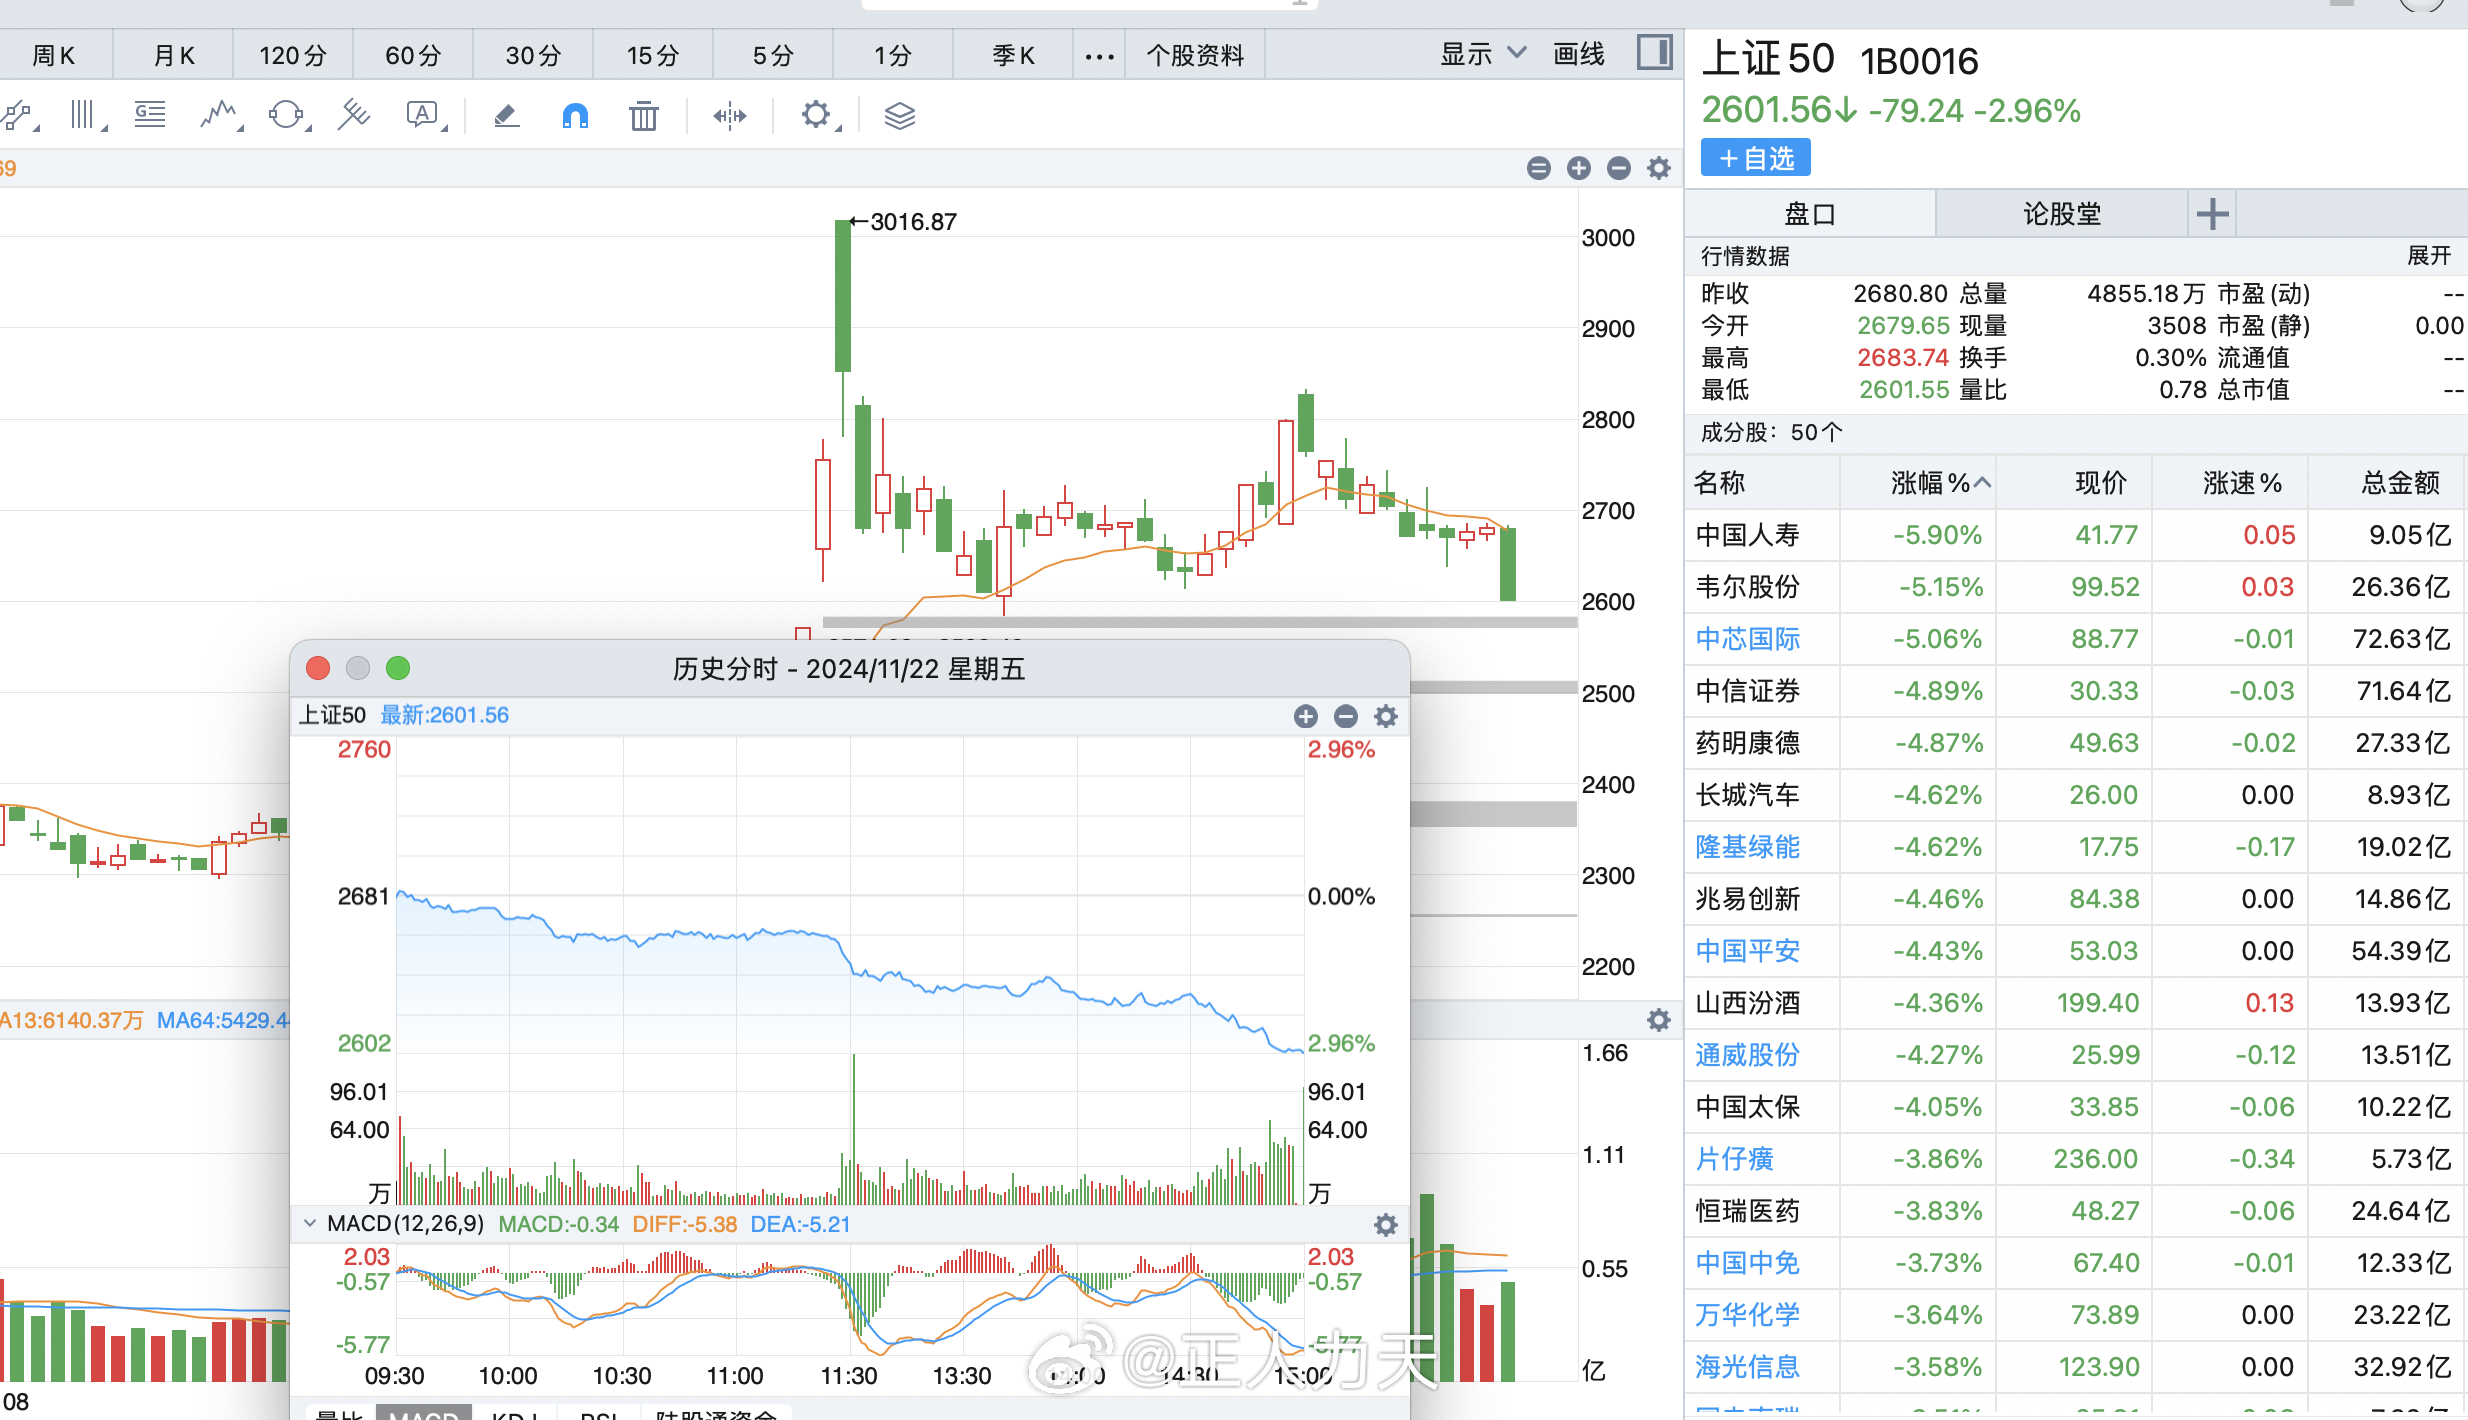Viewport: 2468px width, 1420px height.
Task: Select the 中国人寿 row
Action: 2076,535
